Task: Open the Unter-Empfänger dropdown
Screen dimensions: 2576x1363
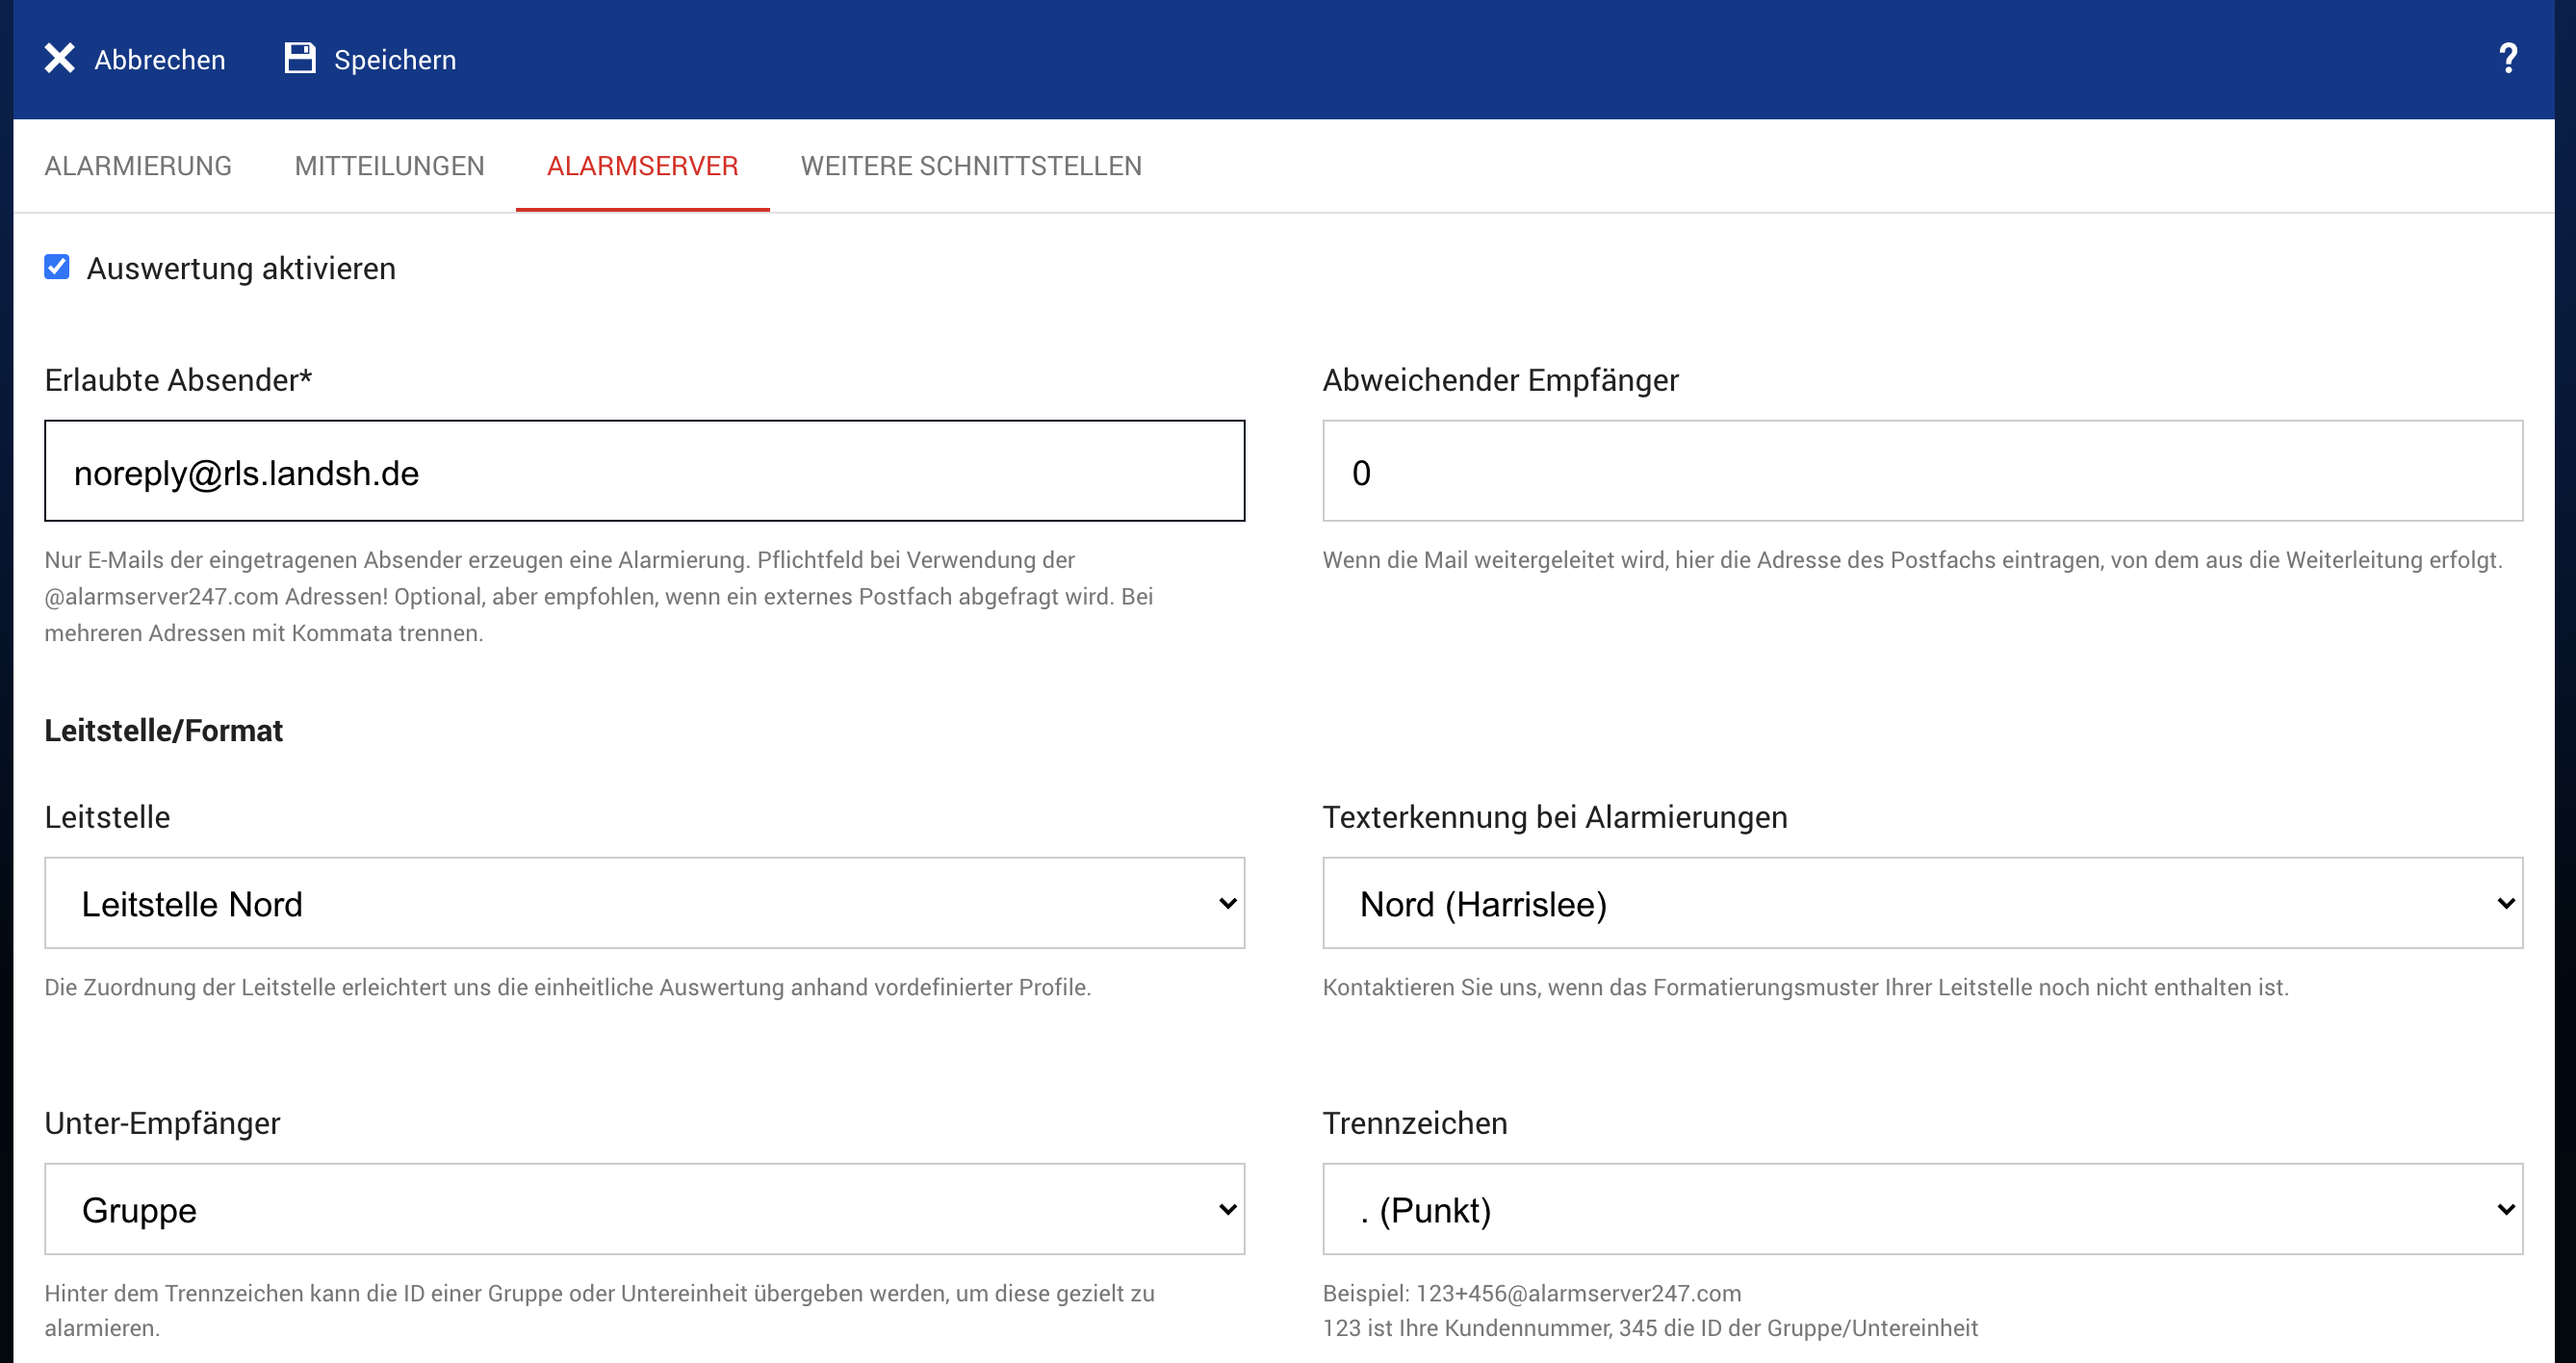Action: pyautogui.click(x=644, y=1209)
